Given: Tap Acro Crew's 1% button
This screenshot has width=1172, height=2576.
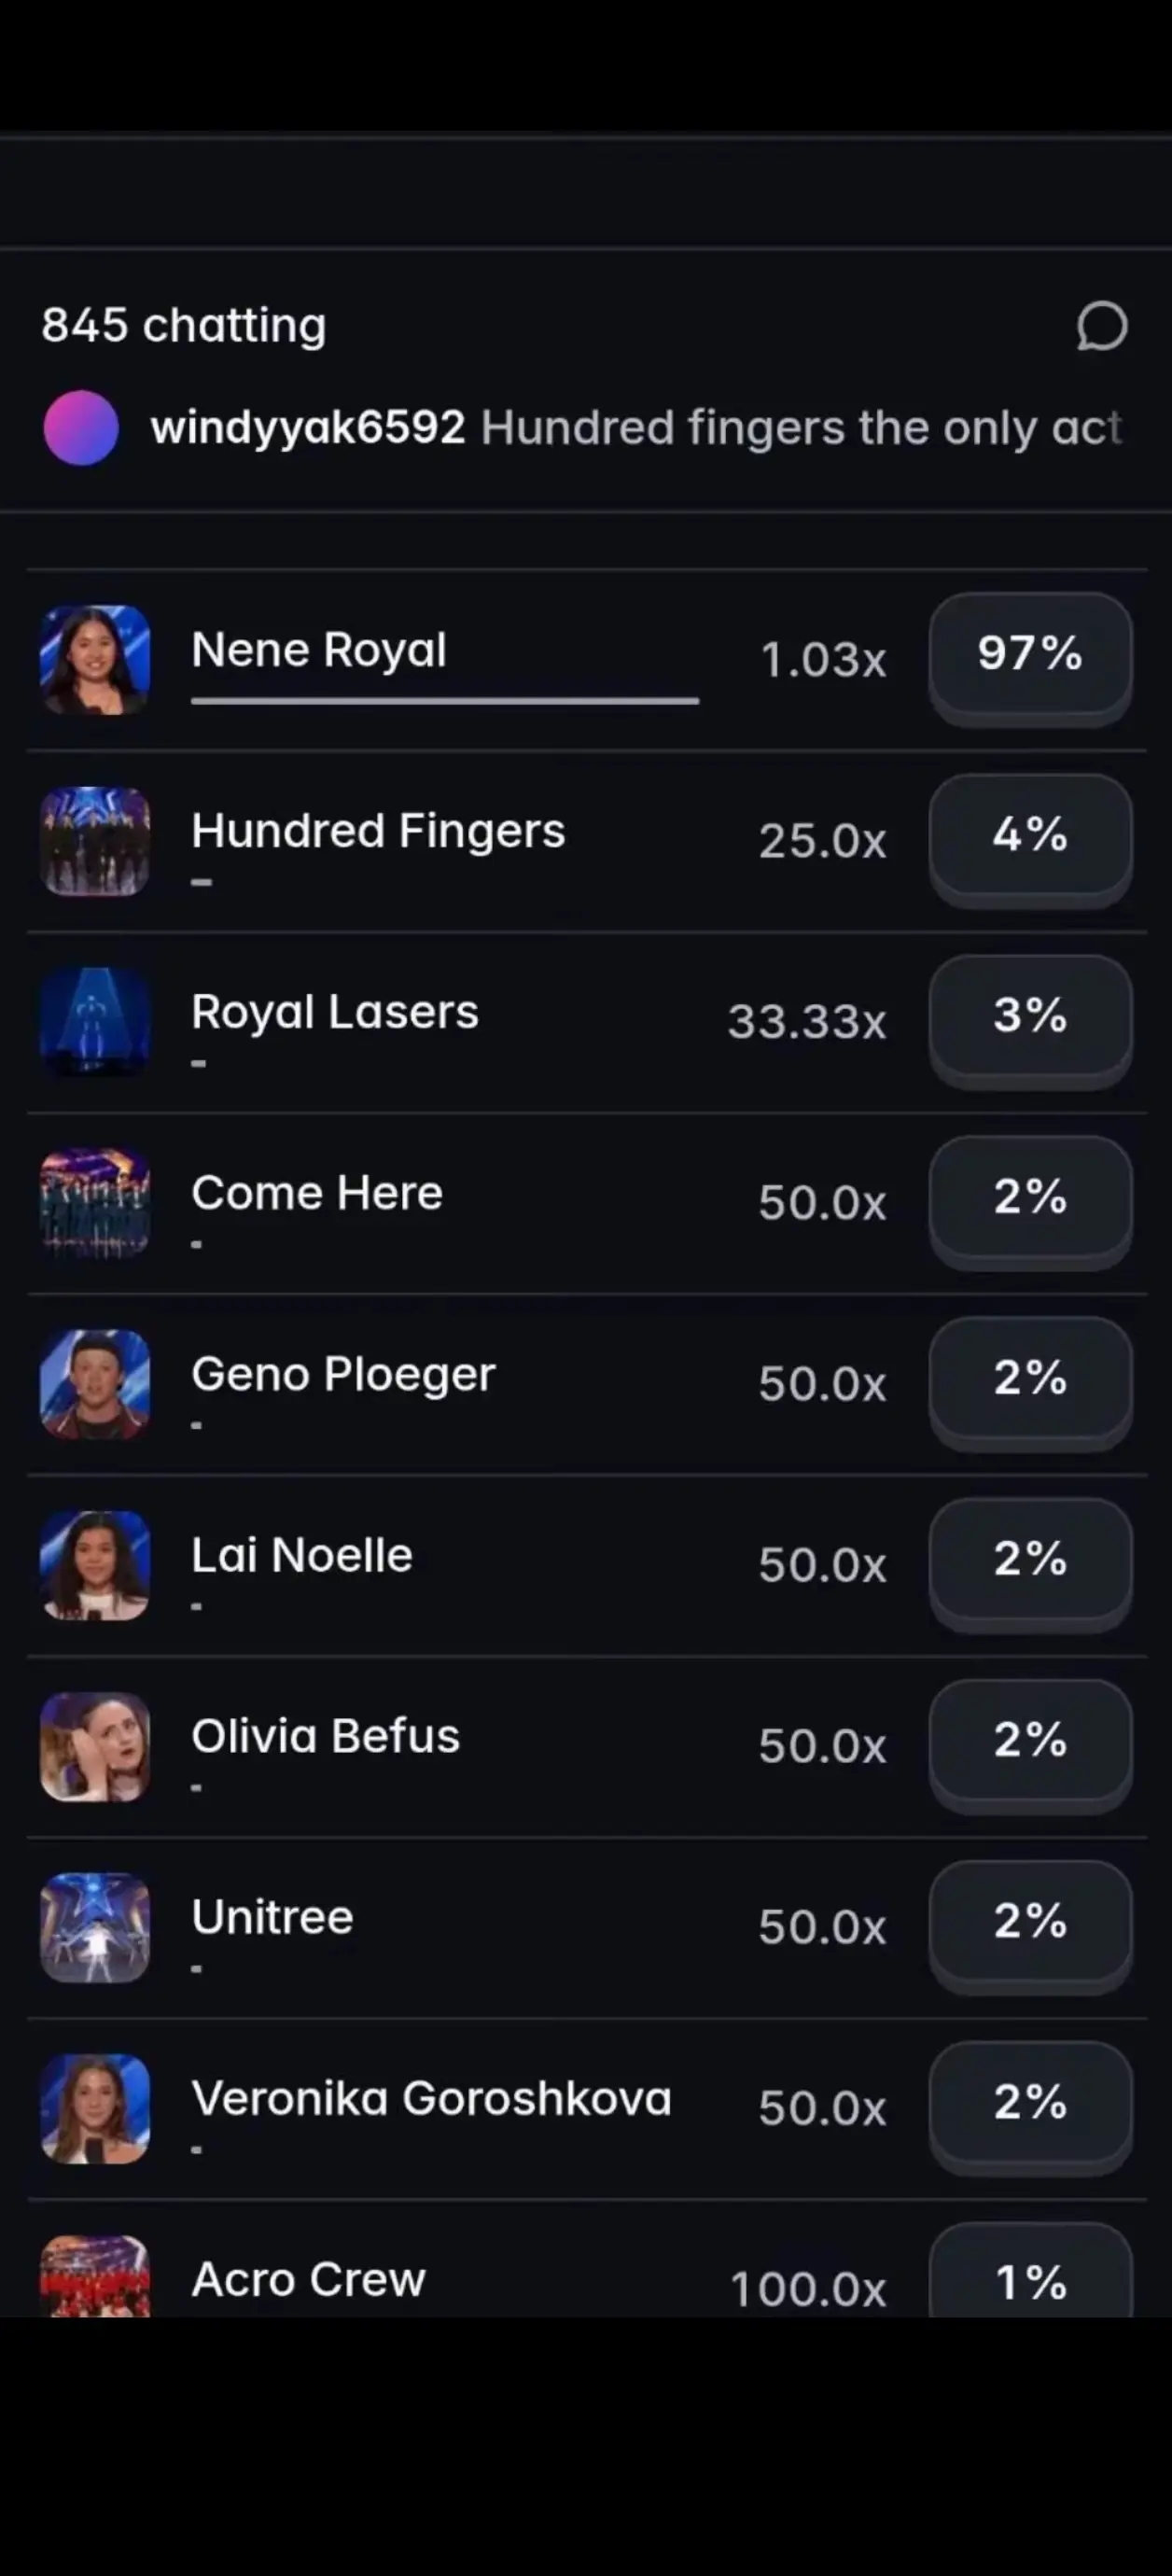Looking at the screenshot, I should coord(1031,2271).
